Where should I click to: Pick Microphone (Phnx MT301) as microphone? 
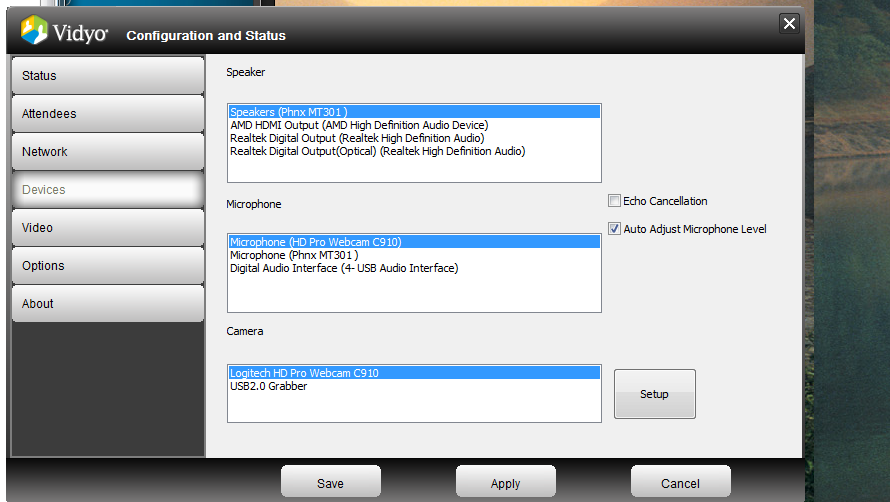(x=294, y=255)
